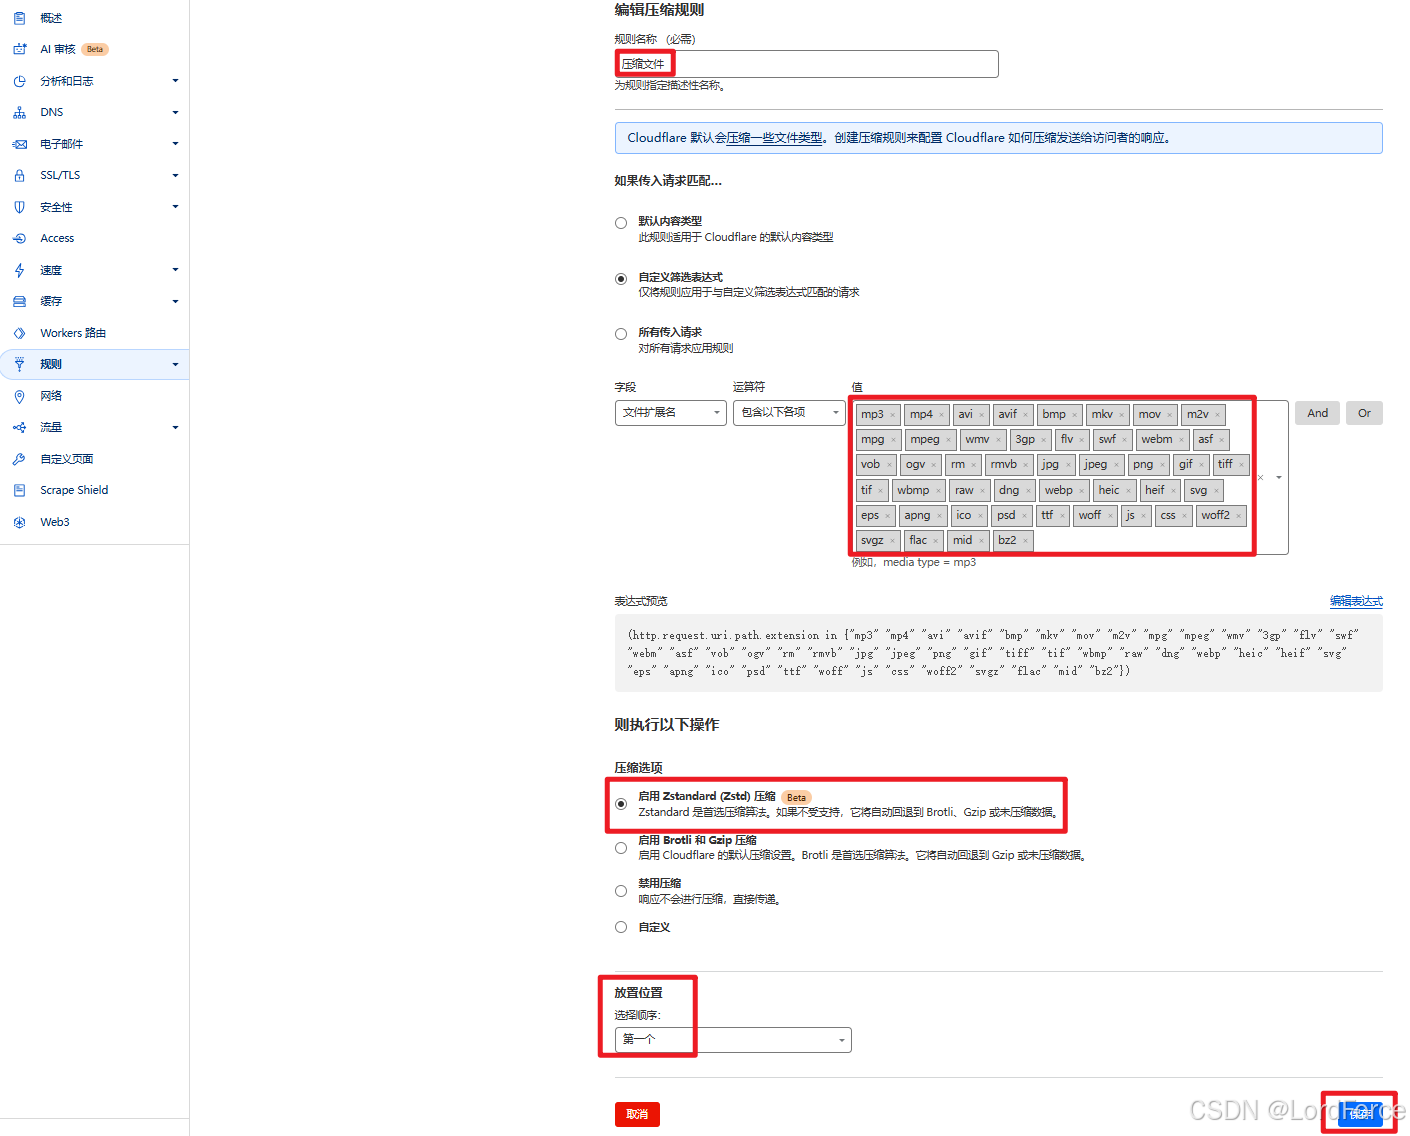Image resolution: width=1410 pixels, height=1136 pixels.
Task: Expand the DNS sidebar section
Action: pyautogui.click(x=175, y=112)
